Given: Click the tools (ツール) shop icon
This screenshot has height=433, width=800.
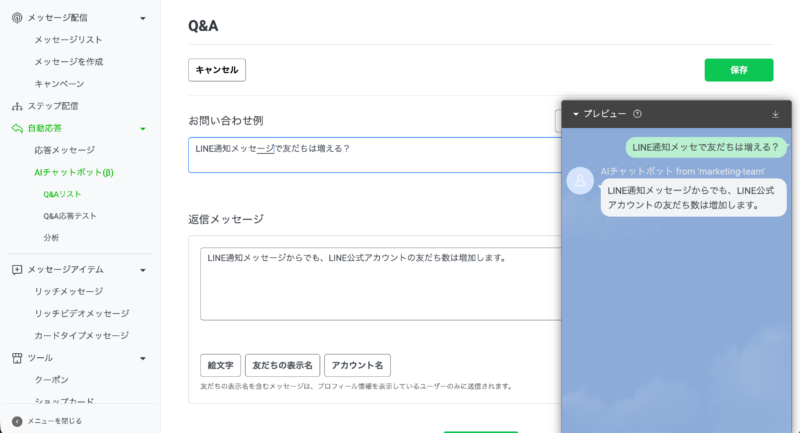Looking at the screenshot, I should (x=17, y=358).
